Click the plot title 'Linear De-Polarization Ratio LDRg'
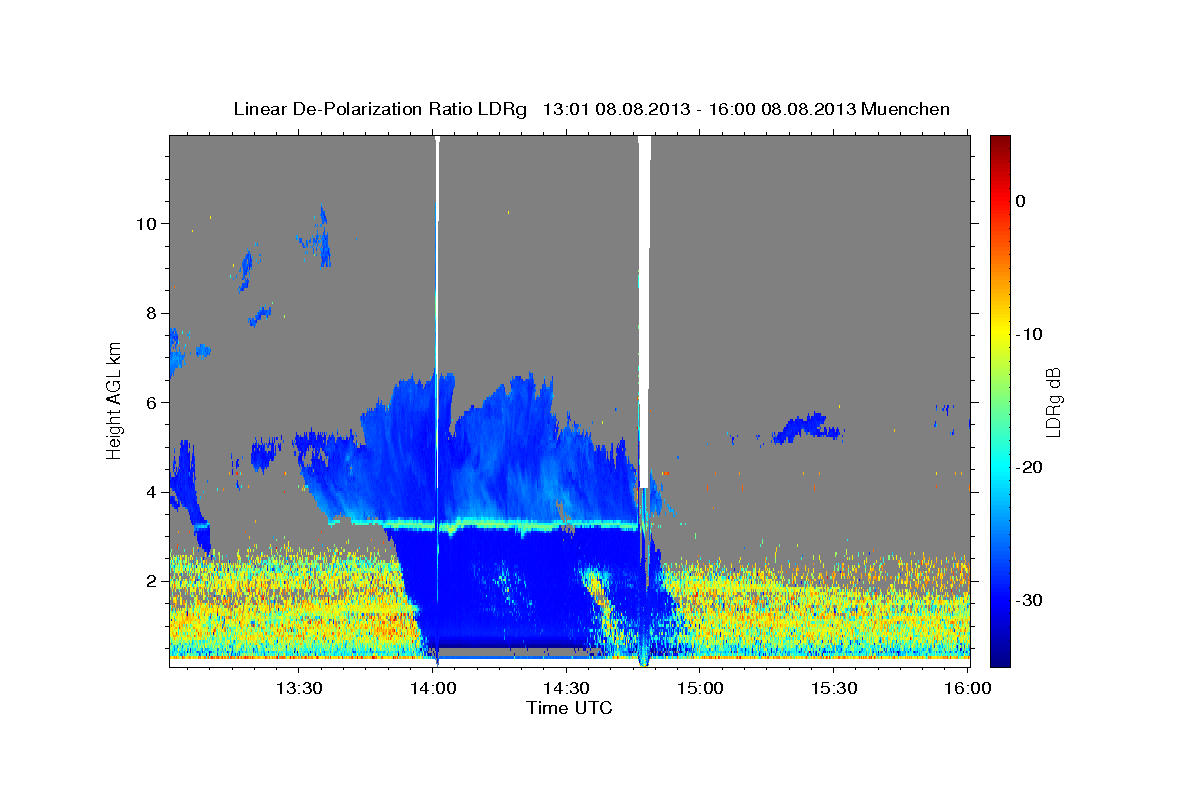1200x800 pixels. pyautogui.click(x=379, y=109)
